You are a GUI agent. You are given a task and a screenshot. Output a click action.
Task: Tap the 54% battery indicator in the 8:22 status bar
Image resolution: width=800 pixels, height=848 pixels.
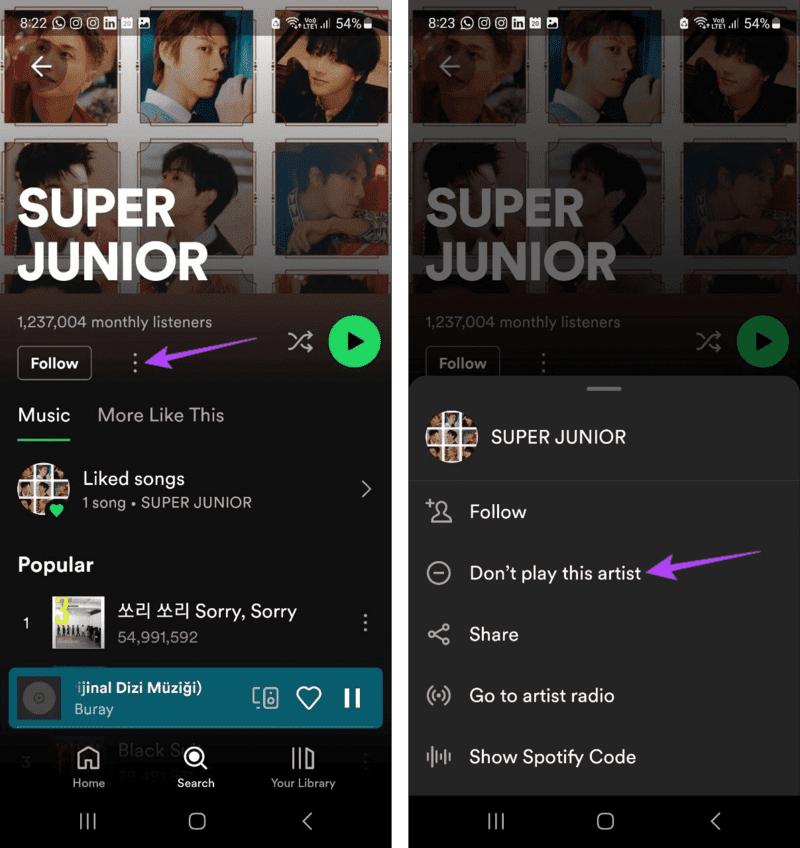(x=354, y=23)
